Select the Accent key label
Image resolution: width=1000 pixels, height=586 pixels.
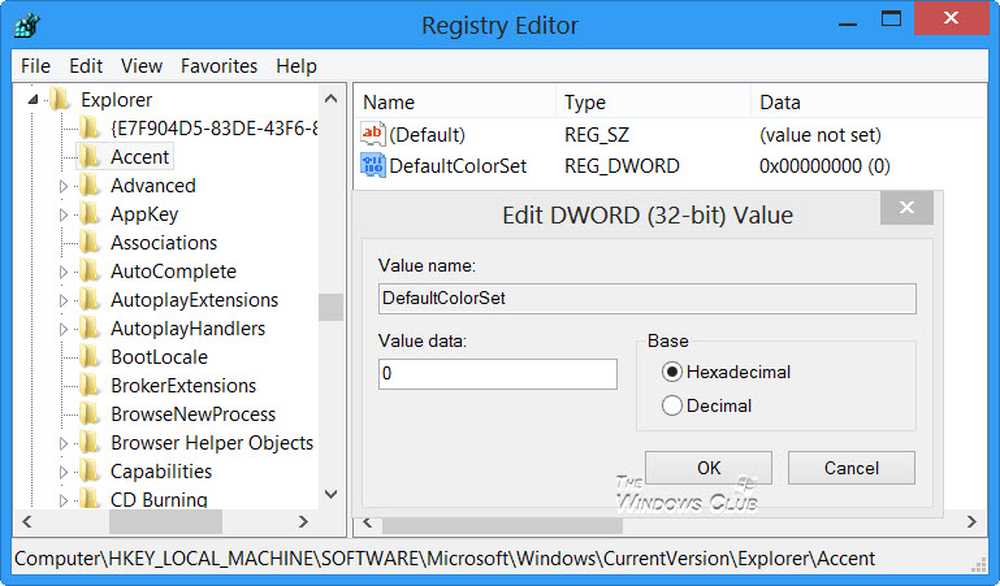pyautogui.click(x=140, y=157)
